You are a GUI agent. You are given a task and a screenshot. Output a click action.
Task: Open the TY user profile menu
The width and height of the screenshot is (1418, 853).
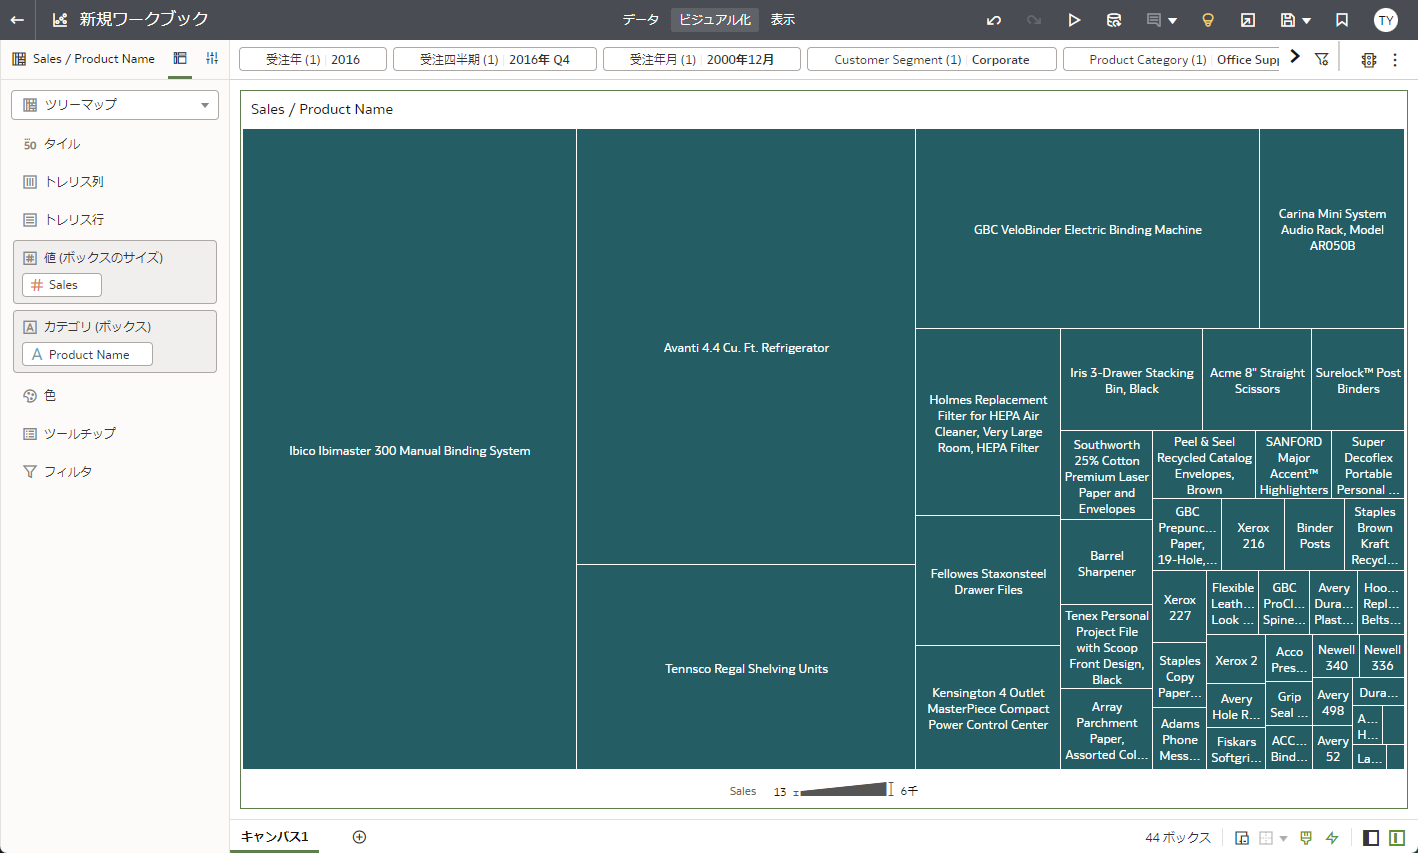point(1386,20)
